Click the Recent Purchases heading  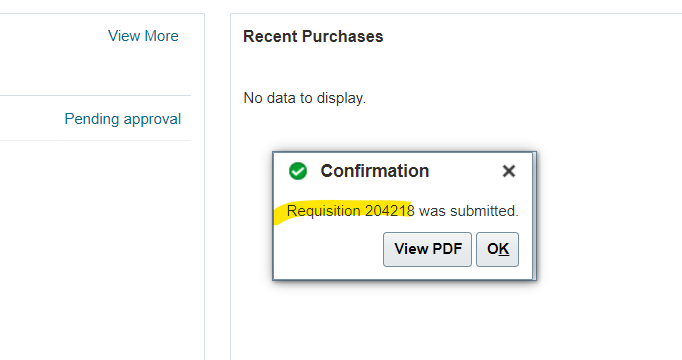click(313, 37)
